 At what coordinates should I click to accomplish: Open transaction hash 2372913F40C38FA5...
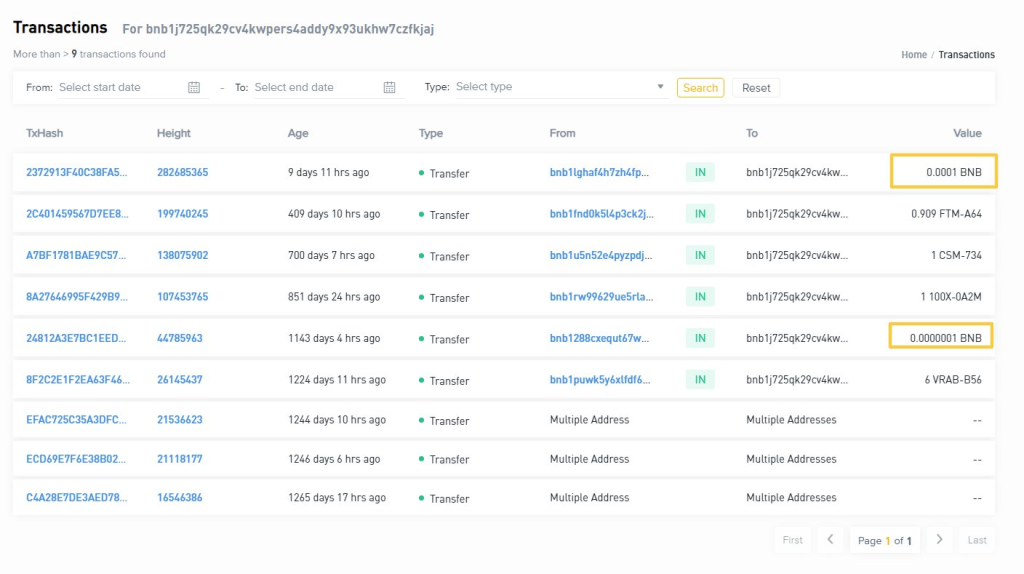click(x=76, y=172)
